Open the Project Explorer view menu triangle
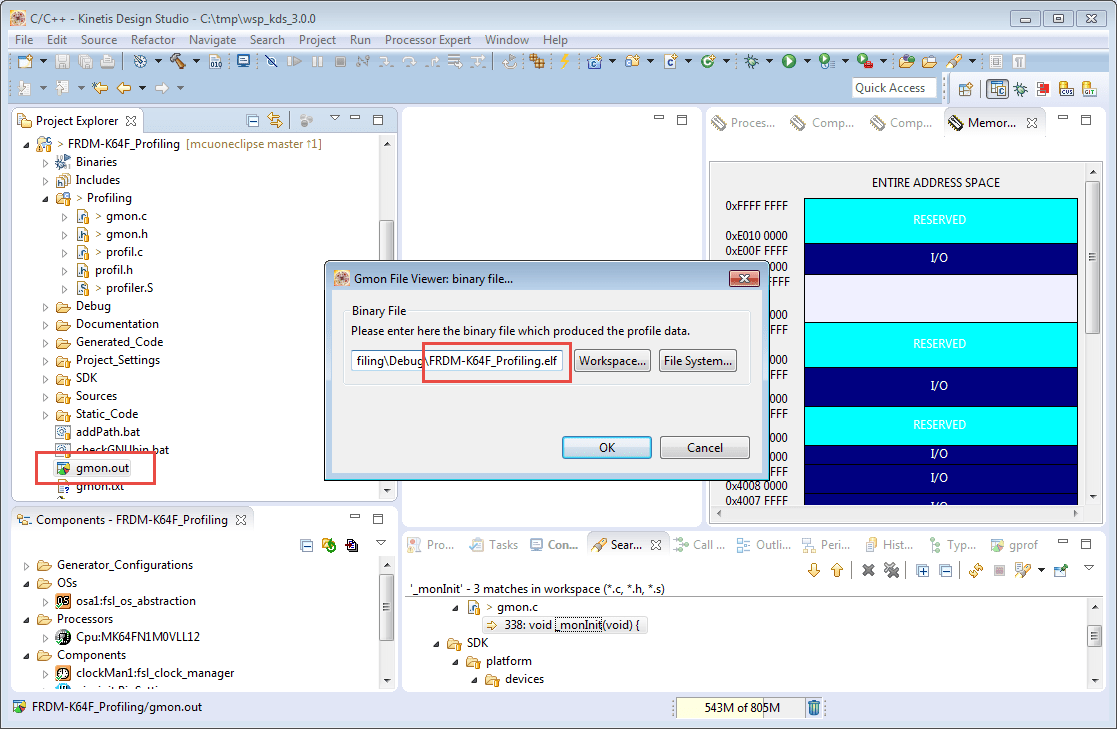This screenshot has width=1117, height=729. click(x=334, y=118)
